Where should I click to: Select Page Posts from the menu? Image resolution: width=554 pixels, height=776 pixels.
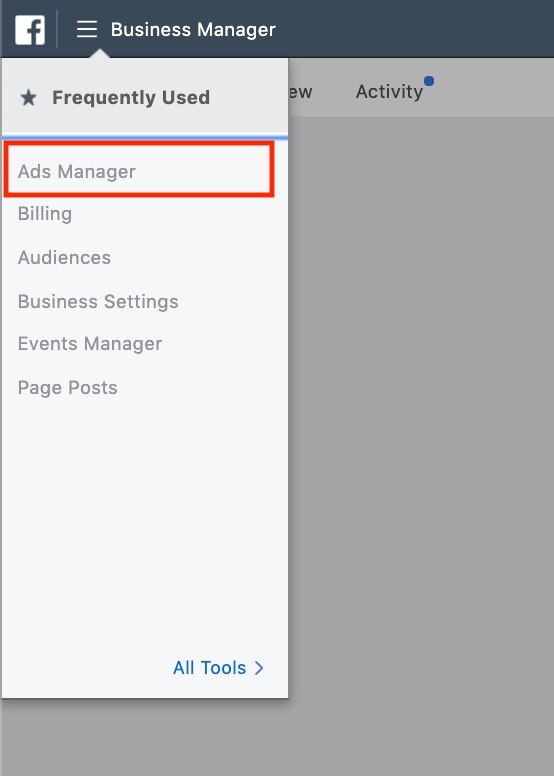68,388
